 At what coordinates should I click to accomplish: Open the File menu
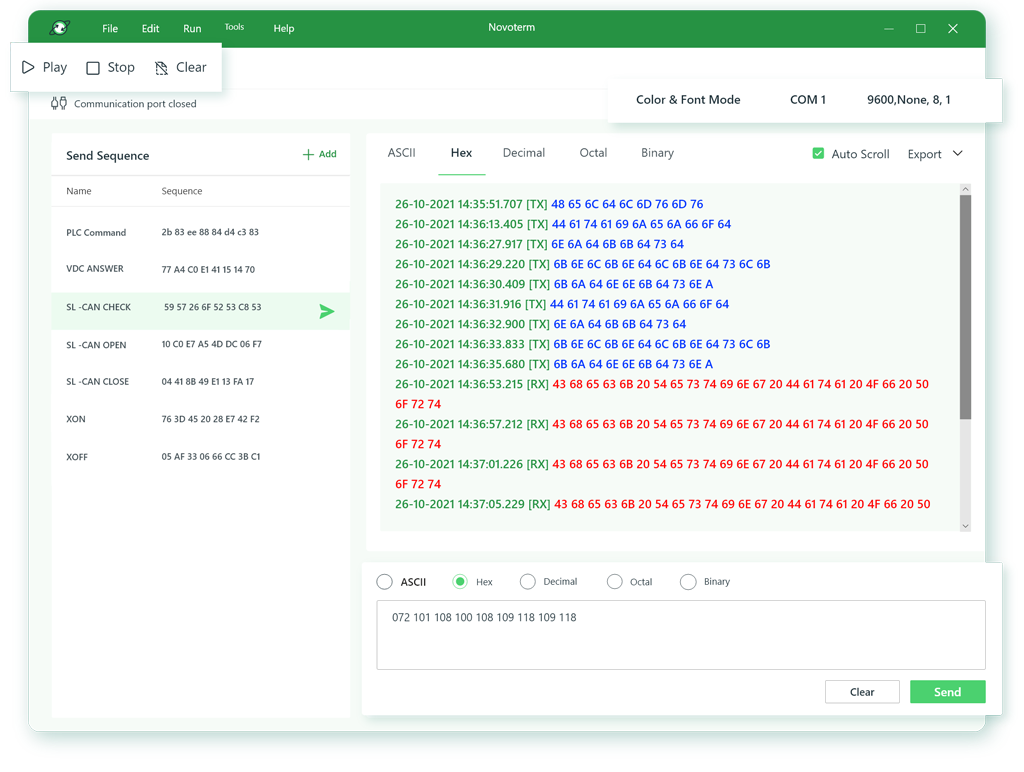(110, 28)
